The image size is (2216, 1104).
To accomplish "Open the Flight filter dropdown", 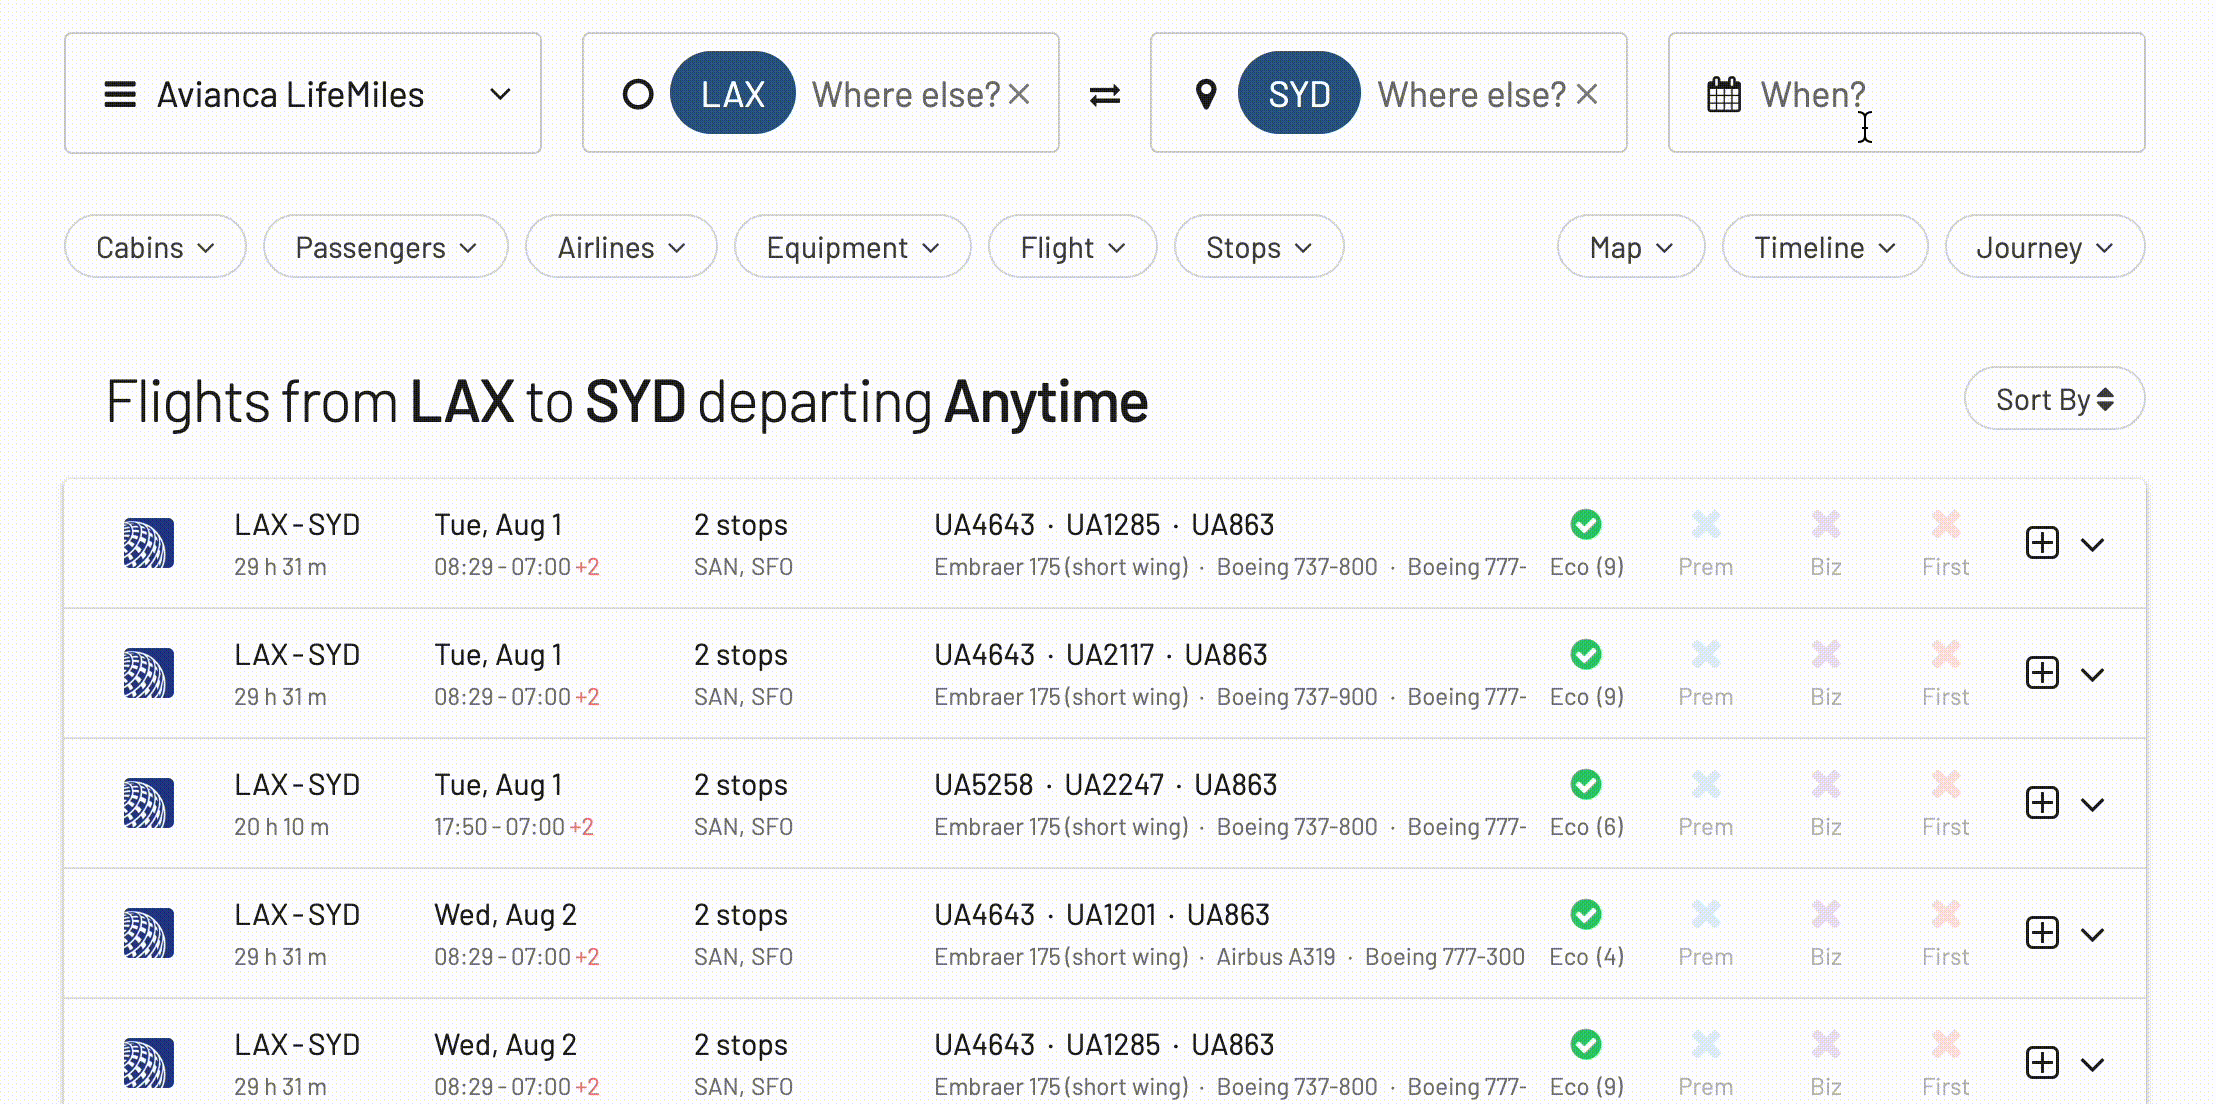I will (1072, 247).
